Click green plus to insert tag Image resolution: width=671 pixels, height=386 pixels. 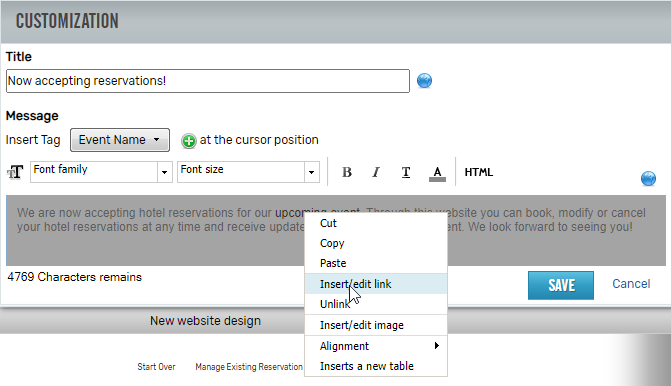point(188,141)
